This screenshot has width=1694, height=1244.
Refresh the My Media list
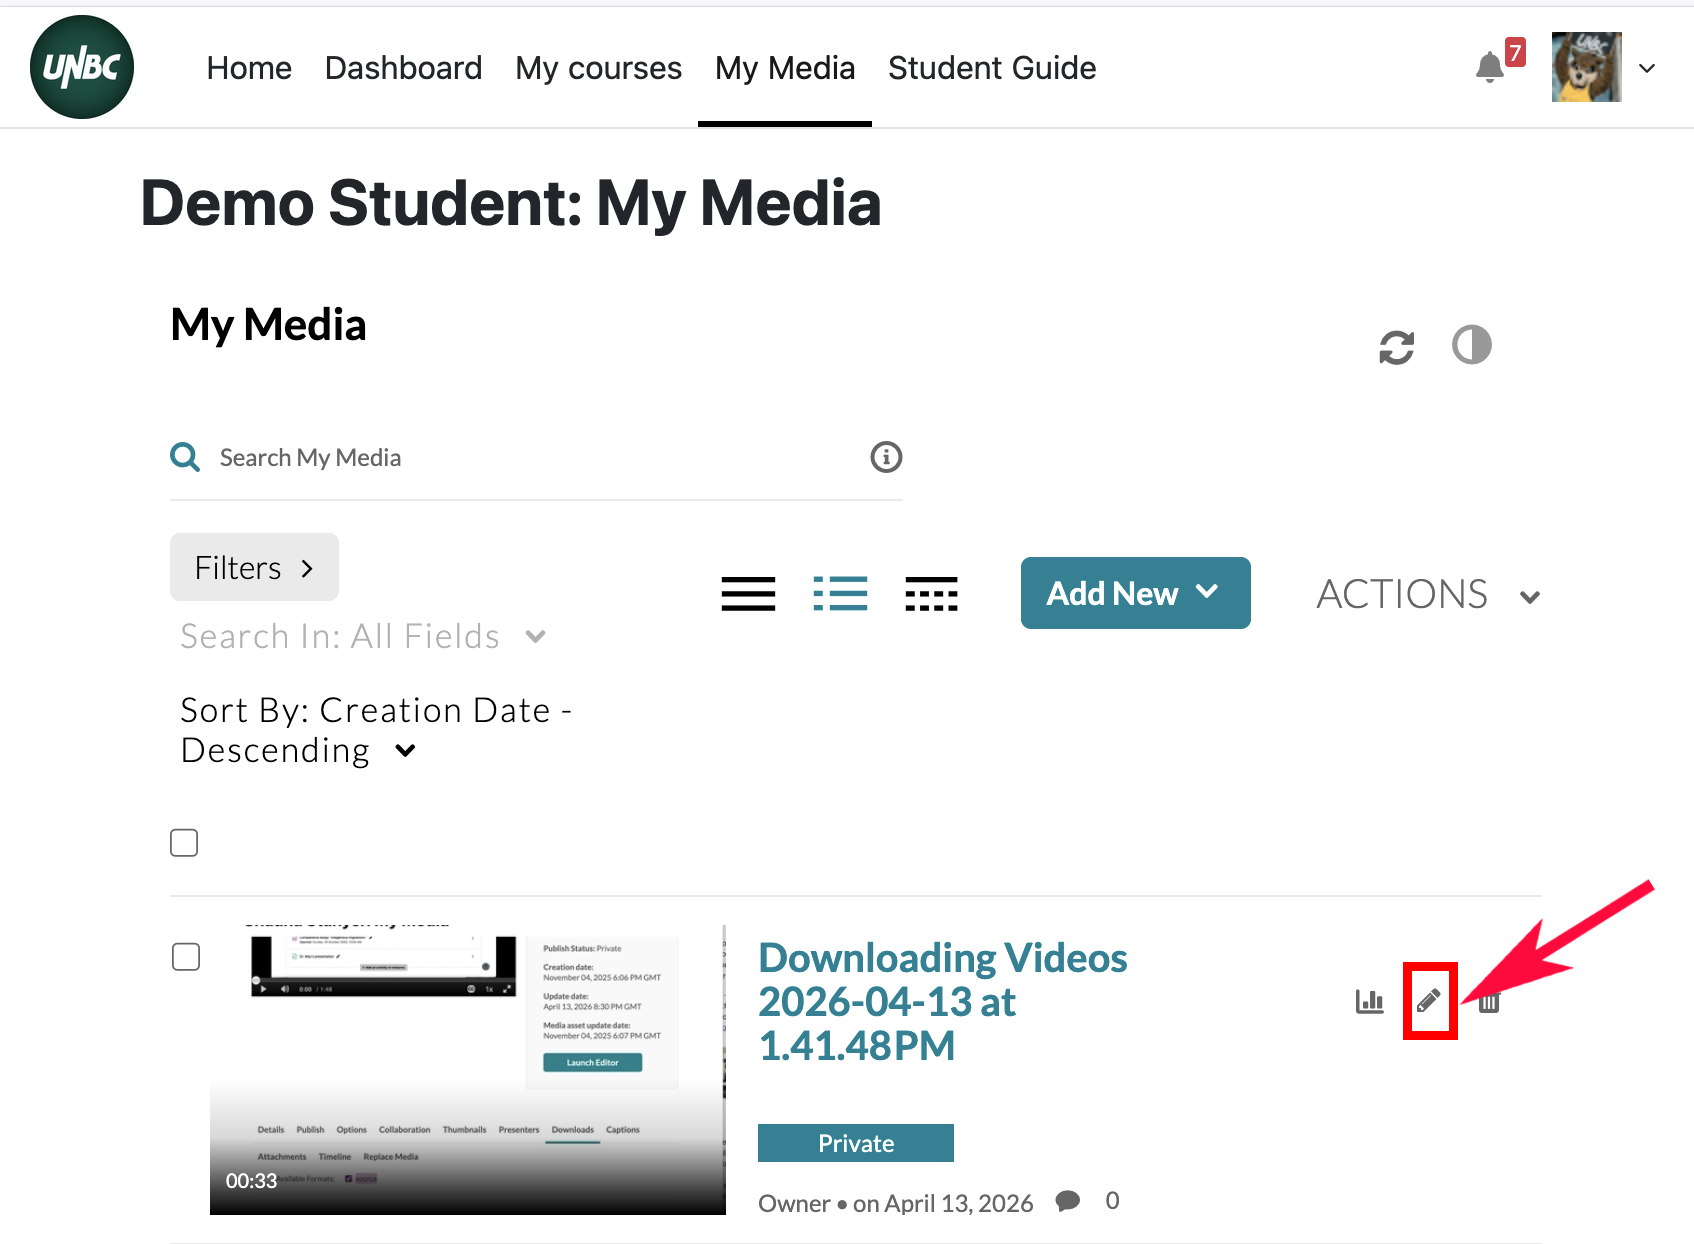pos(1396,347)
